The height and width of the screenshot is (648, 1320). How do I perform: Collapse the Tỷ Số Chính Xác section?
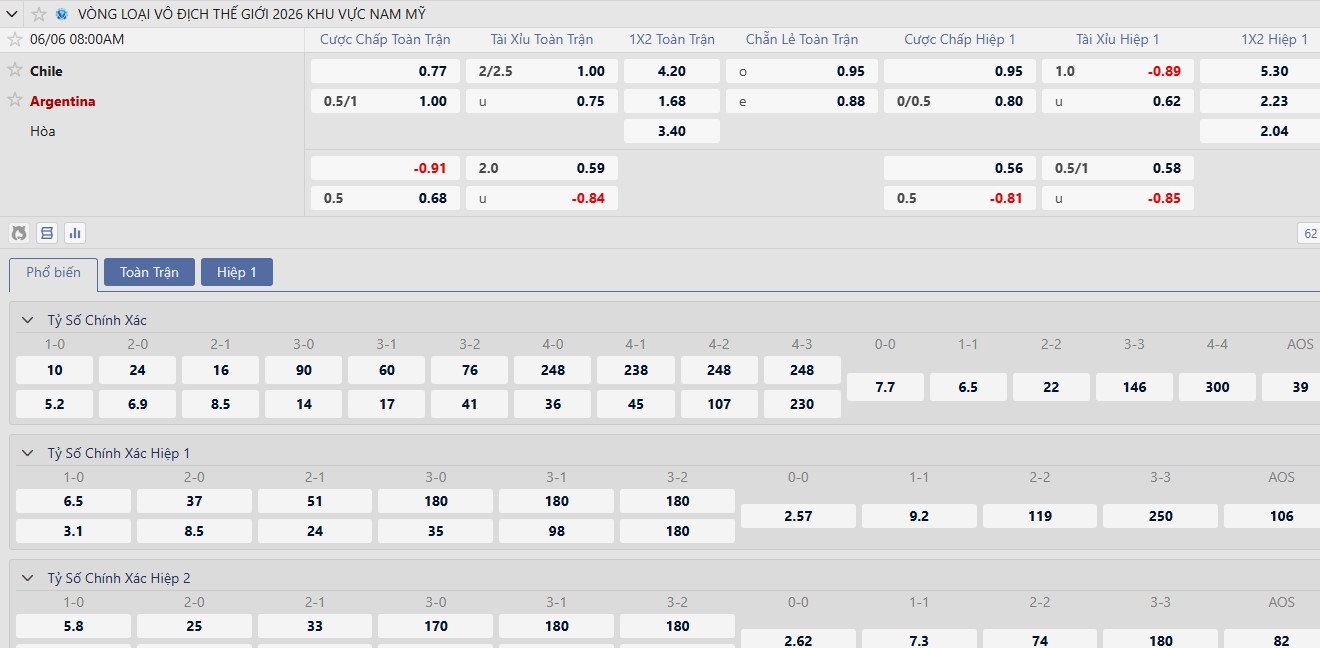(28, 320)
